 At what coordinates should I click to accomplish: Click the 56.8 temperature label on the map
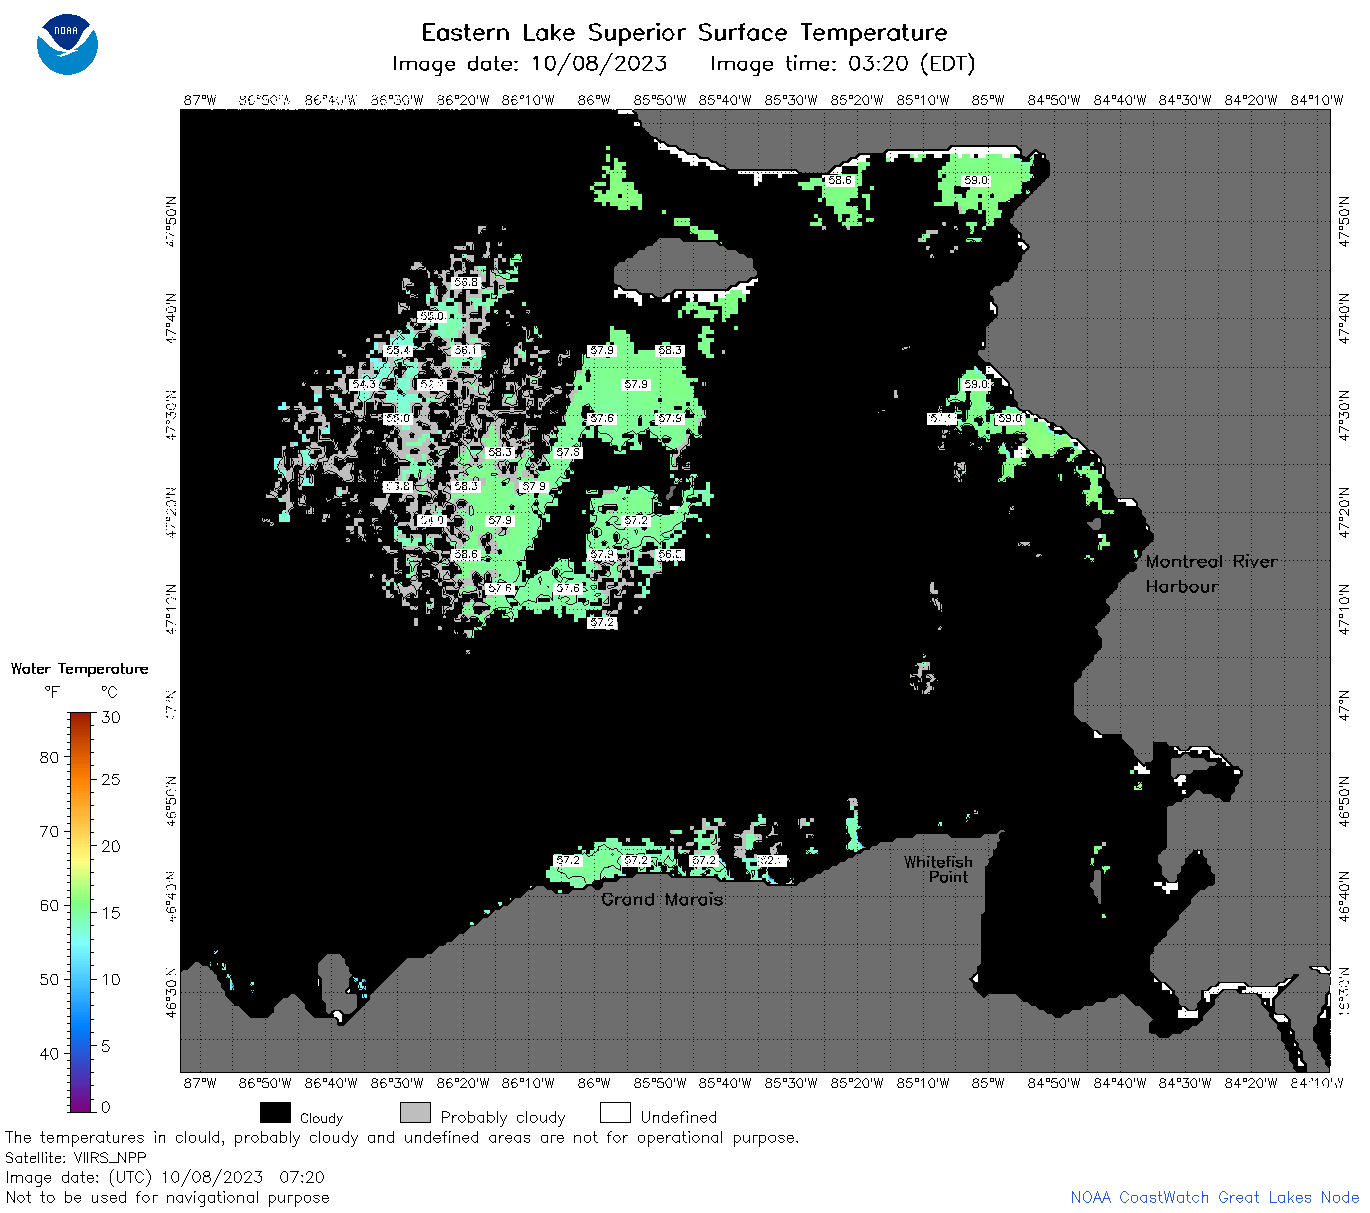[465, 282]
